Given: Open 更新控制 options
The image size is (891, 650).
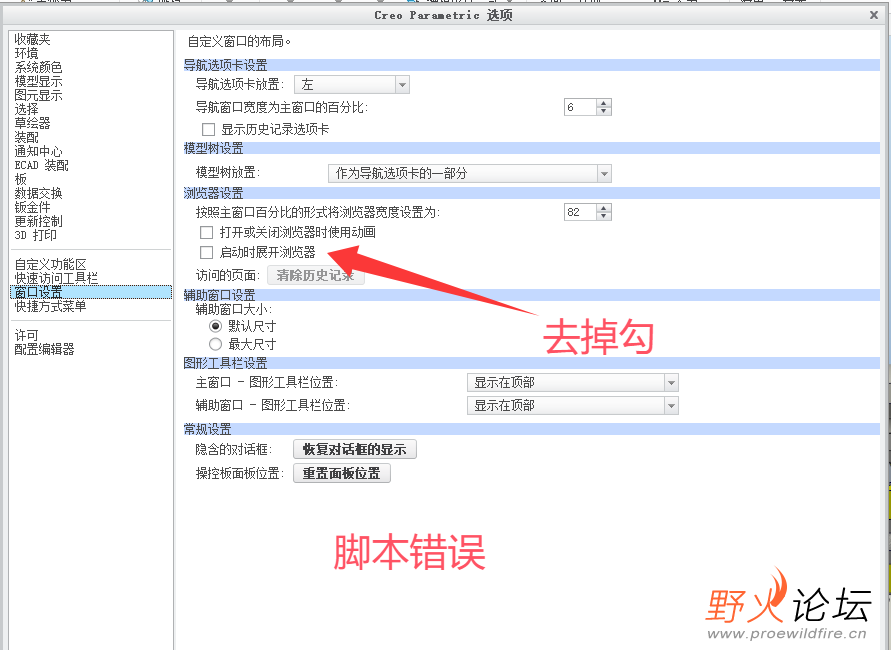Looking at the screenshot, I should click(x=38, y=221).
